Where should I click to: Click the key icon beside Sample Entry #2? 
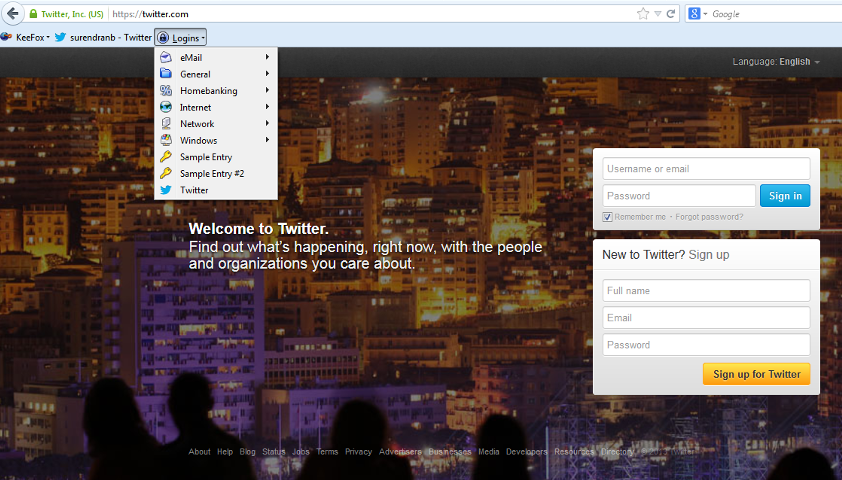click(166, 173)
